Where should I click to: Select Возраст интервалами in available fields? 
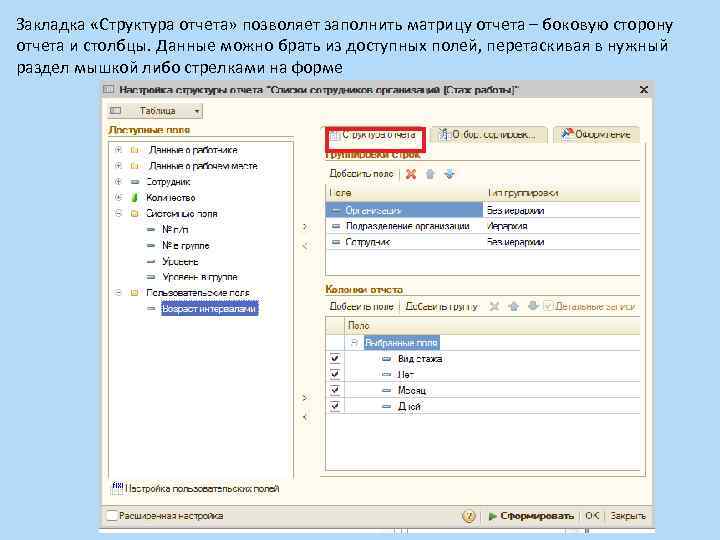(209, 309)
